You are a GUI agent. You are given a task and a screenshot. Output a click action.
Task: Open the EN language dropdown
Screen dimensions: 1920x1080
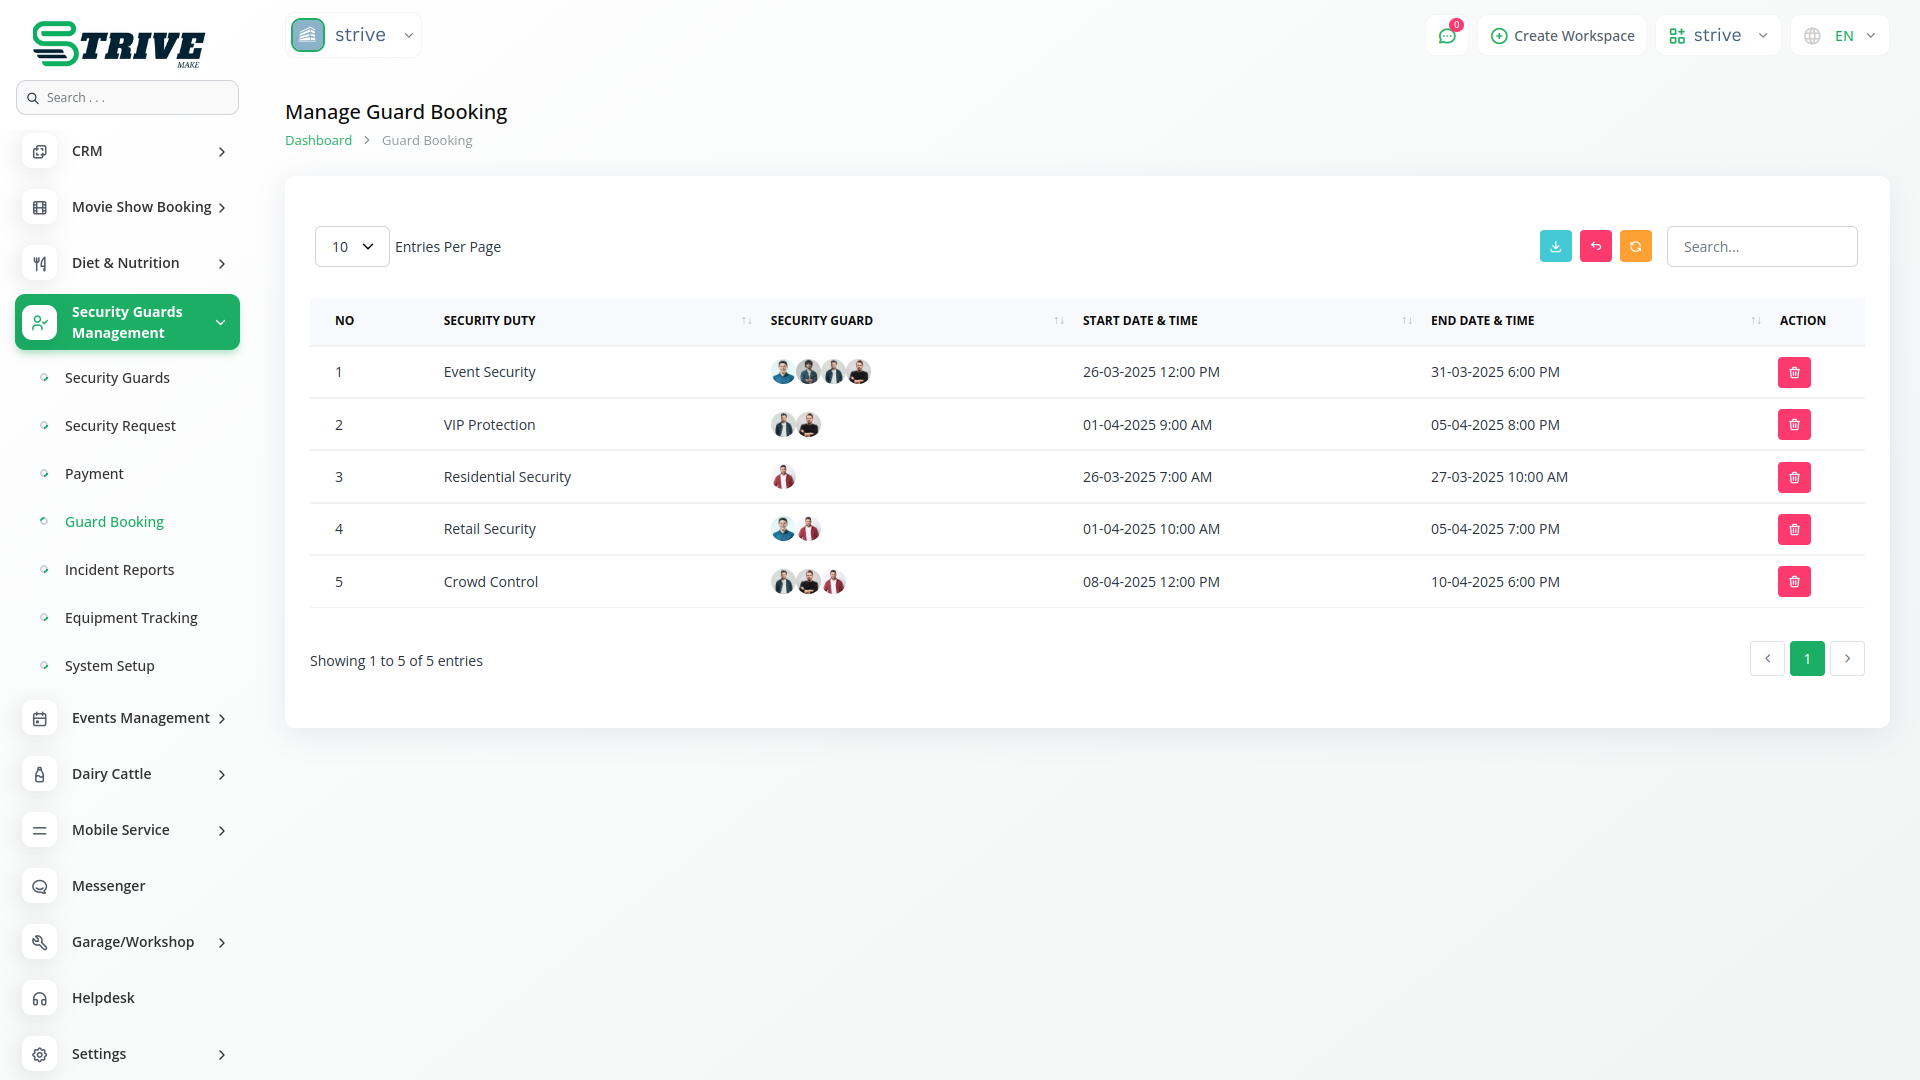pos(1840,36)
